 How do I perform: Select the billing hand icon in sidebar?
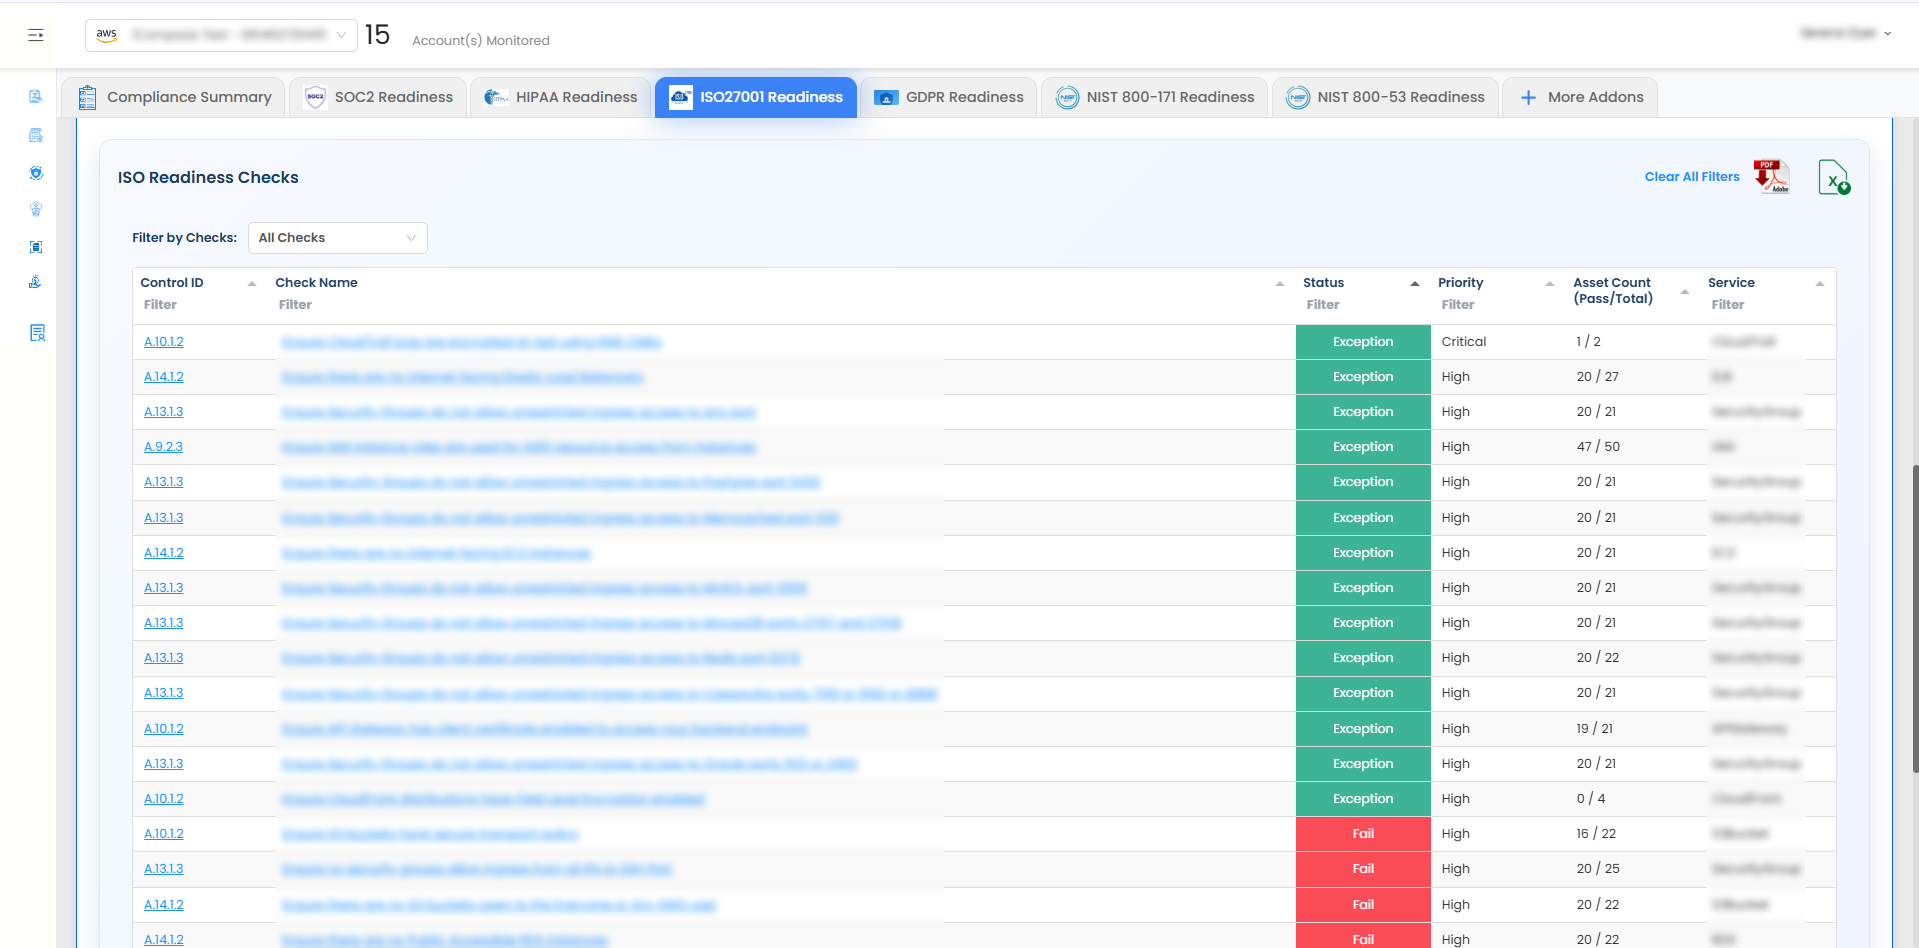(x=36, y=281)
